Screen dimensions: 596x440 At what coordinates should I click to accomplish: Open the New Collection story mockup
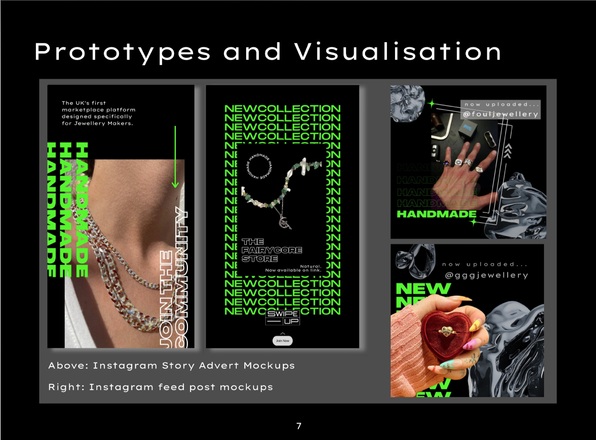click(282, 216)
